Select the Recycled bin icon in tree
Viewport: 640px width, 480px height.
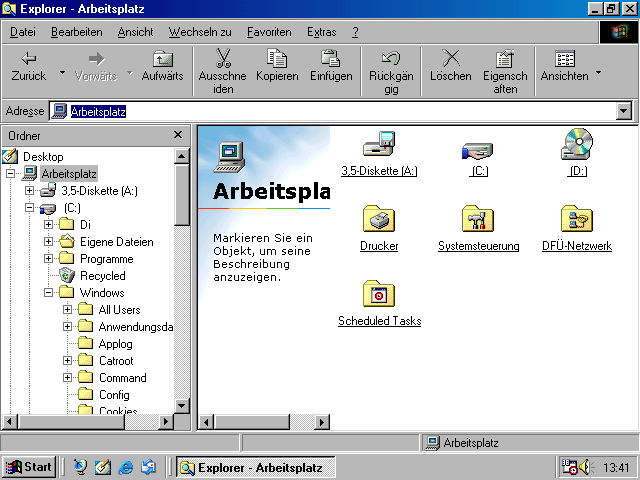tap(67, 276)
